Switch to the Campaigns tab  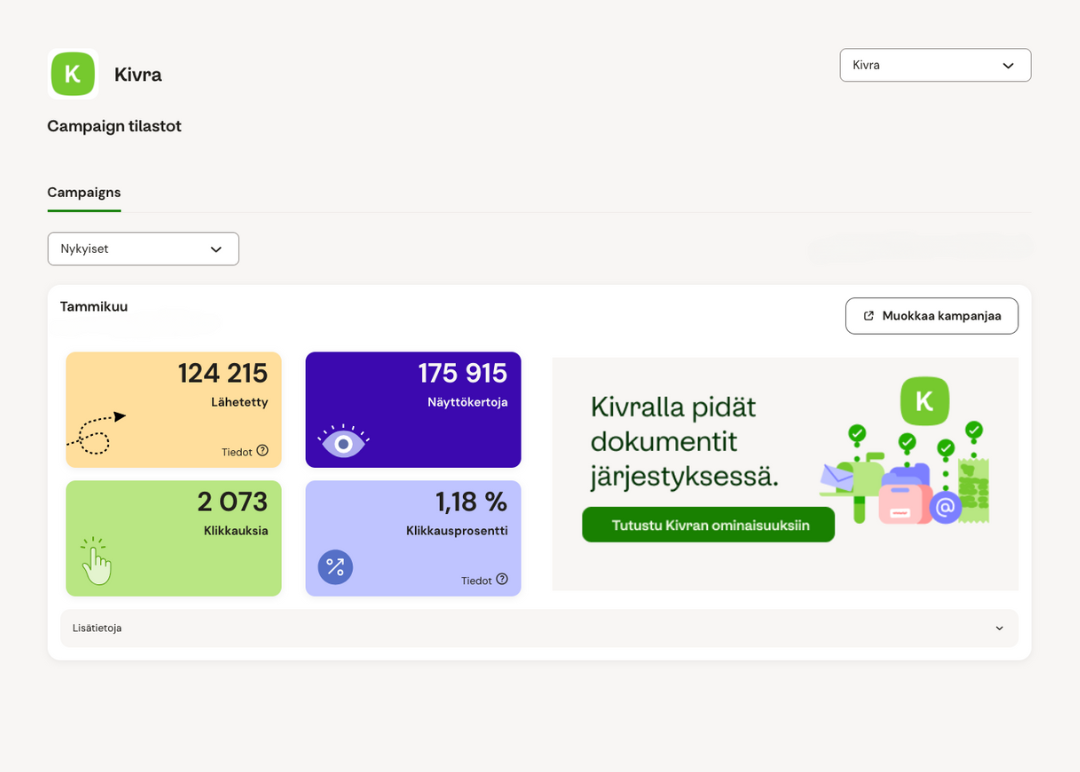click(84, 192)
